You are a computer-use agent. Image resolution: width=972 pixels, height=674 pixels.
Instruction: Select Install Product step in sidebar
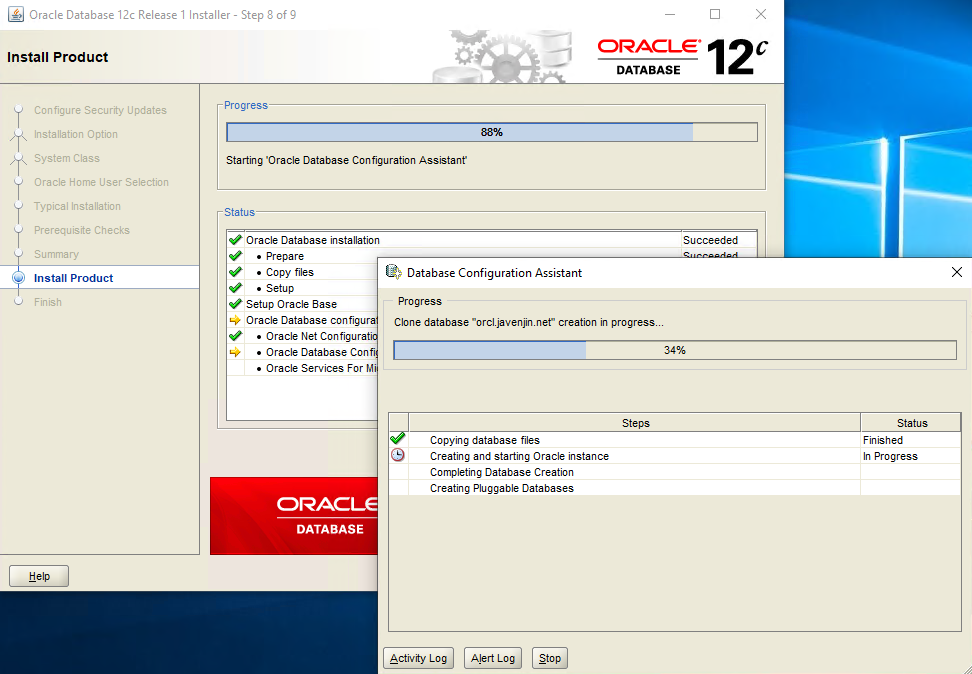click(x=73, y=278)
